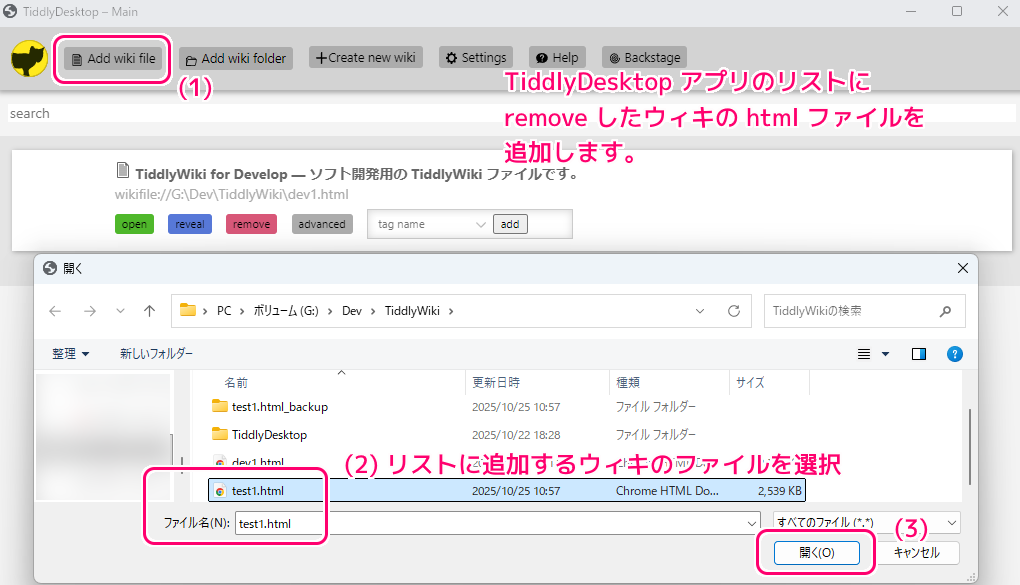Click remove on the dev1.html wiki entry
This screenshot has height=585, width=1020.
(250, 224)
